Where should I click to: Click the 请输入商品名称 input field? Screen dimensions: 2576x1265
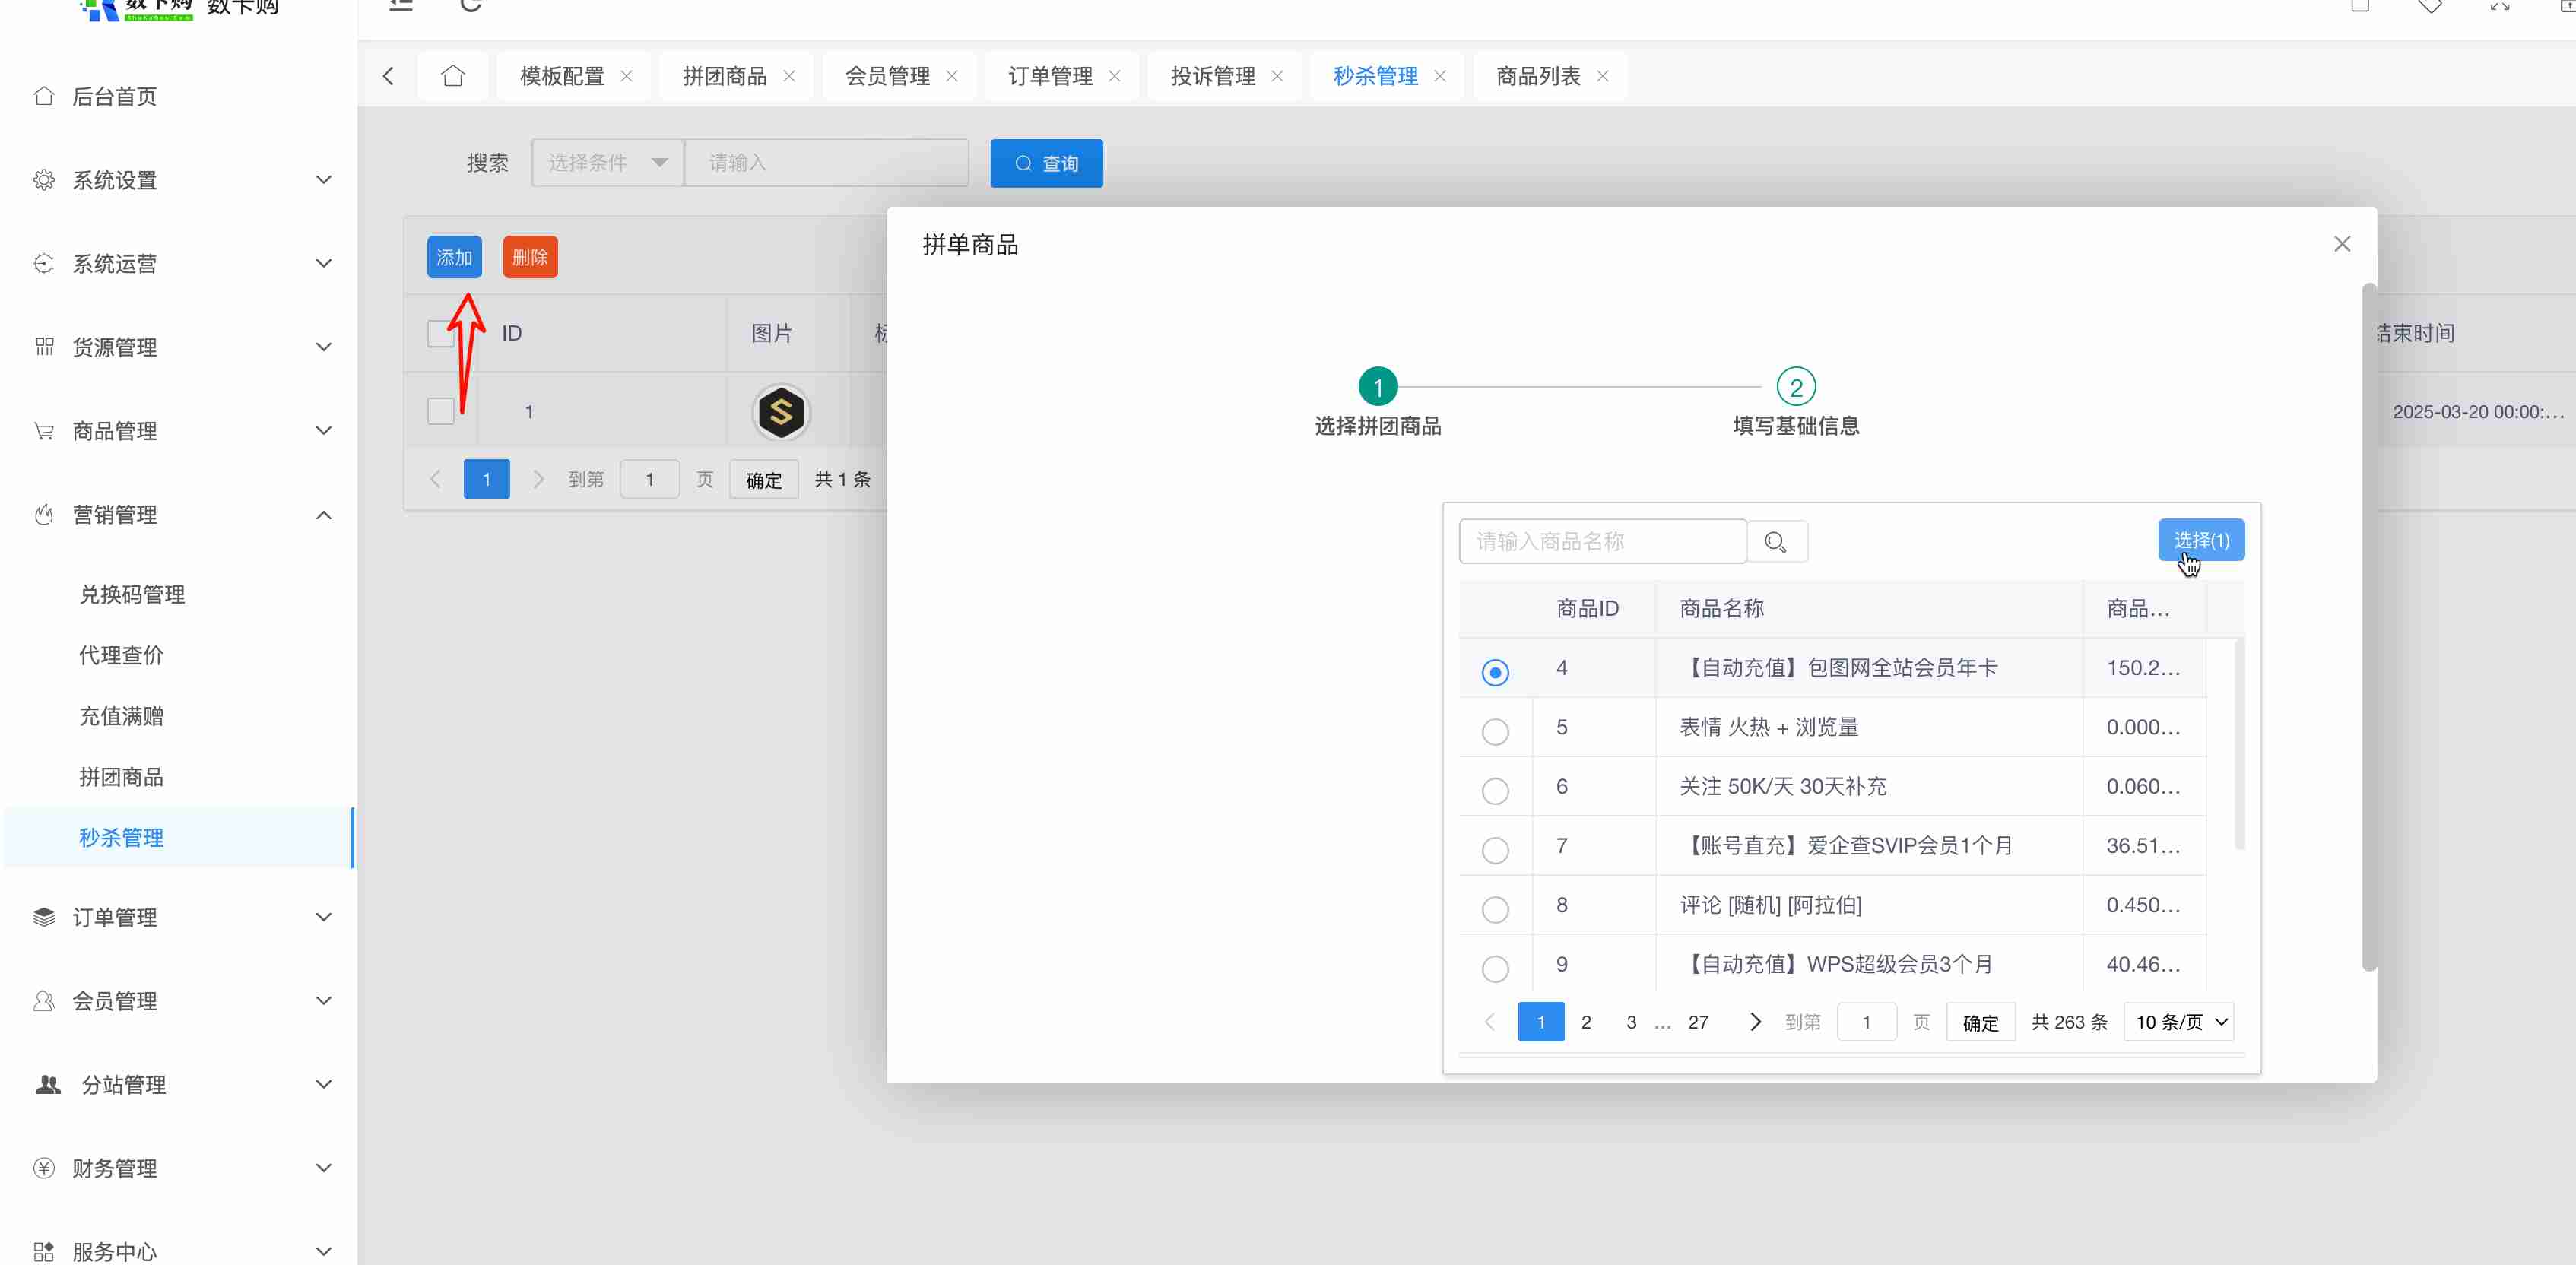[1601, 542]
